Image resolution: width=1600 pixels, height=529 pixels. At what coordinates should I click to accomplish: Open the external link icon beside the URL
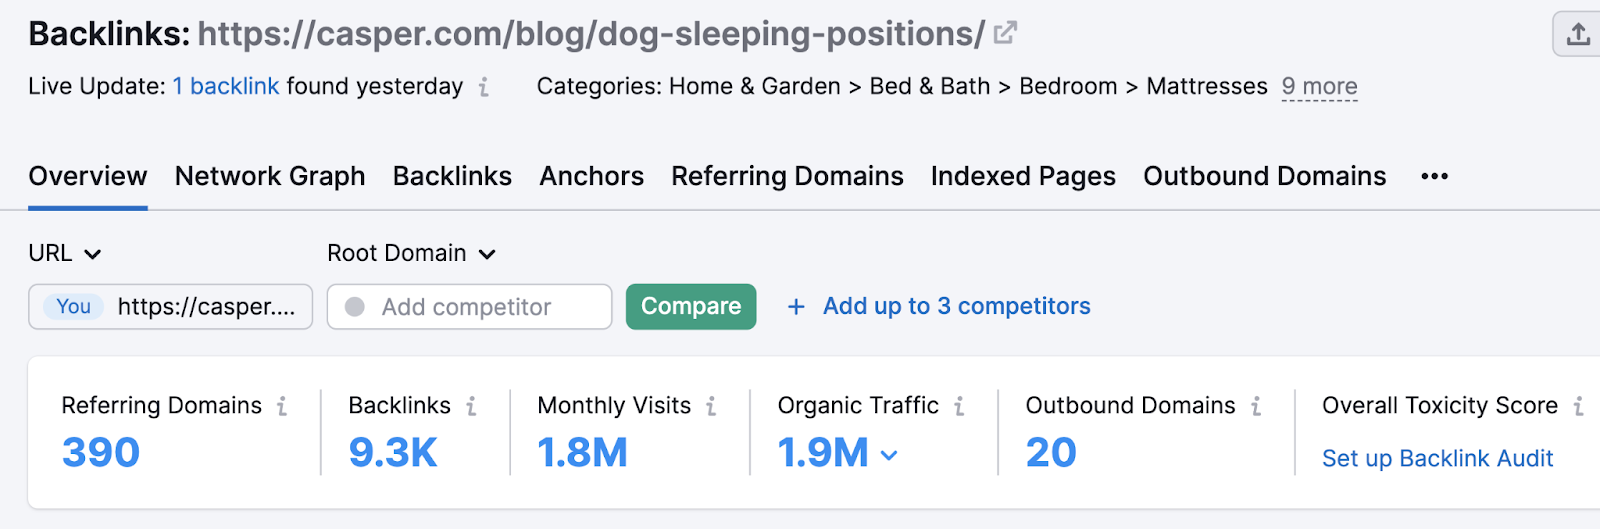pyautogui.click(x=1005, y=33)
